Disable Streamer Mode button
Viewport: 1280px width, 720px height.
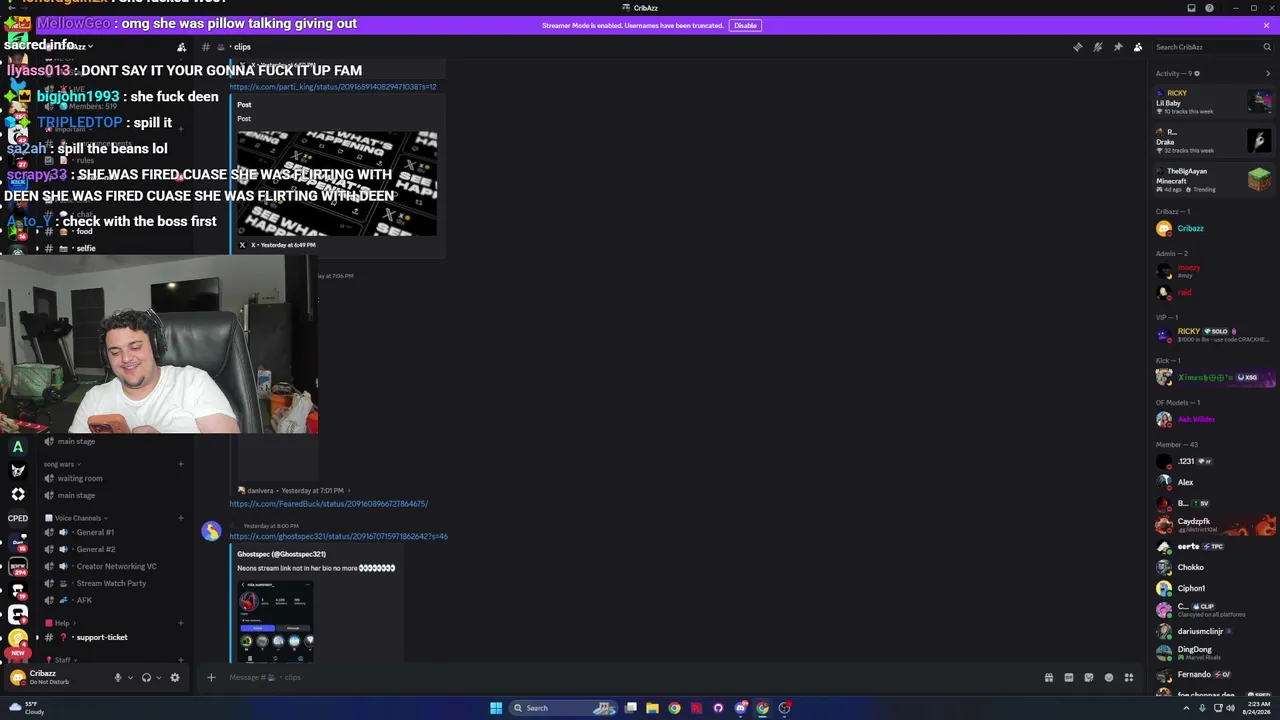(745, 25)
